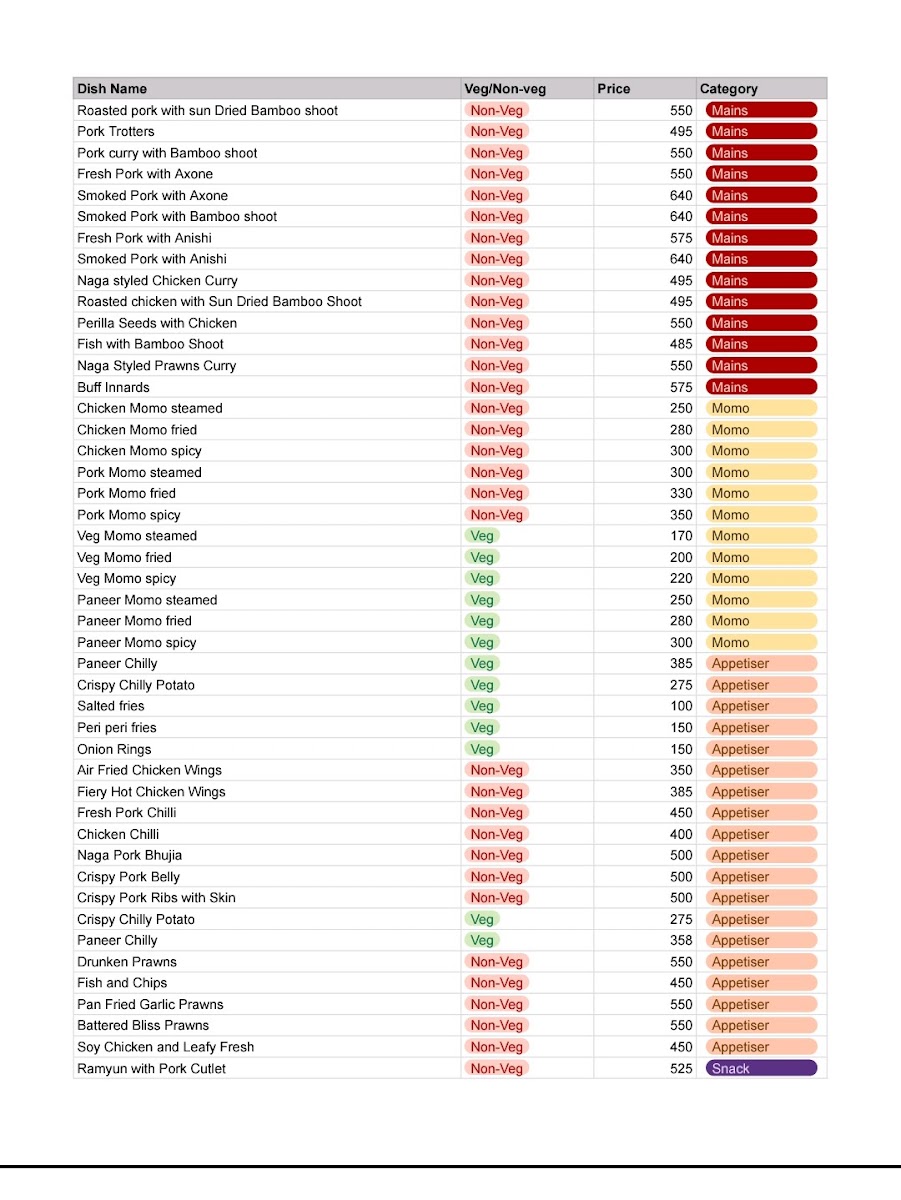Open the Mains dropdown chip for Pork Trotters
This screenshot has width=901, height=1200.
[x=761, y=131]
